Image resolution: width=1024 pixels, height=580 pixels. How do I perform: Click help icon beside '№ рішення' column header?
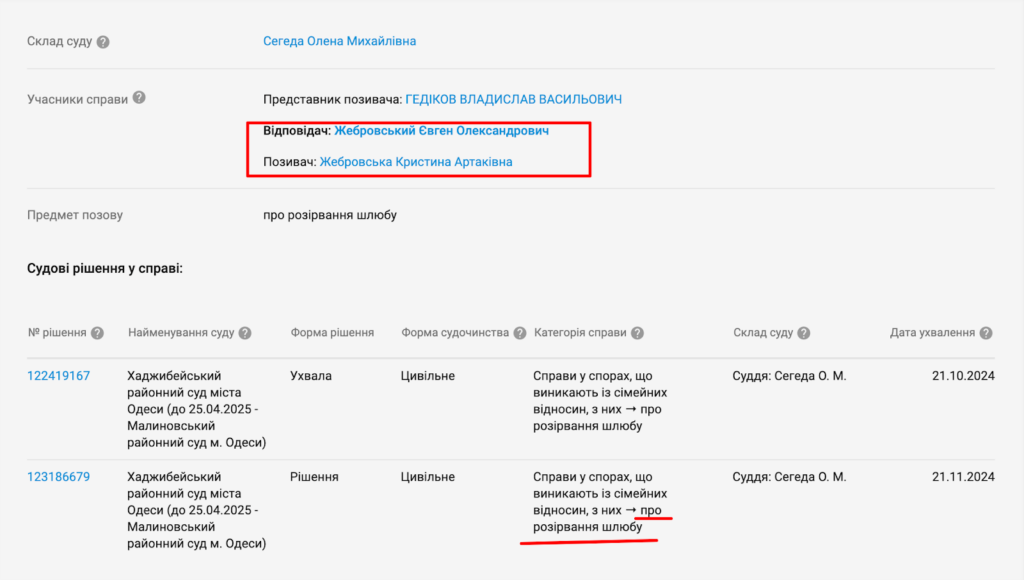coord(97,333)
